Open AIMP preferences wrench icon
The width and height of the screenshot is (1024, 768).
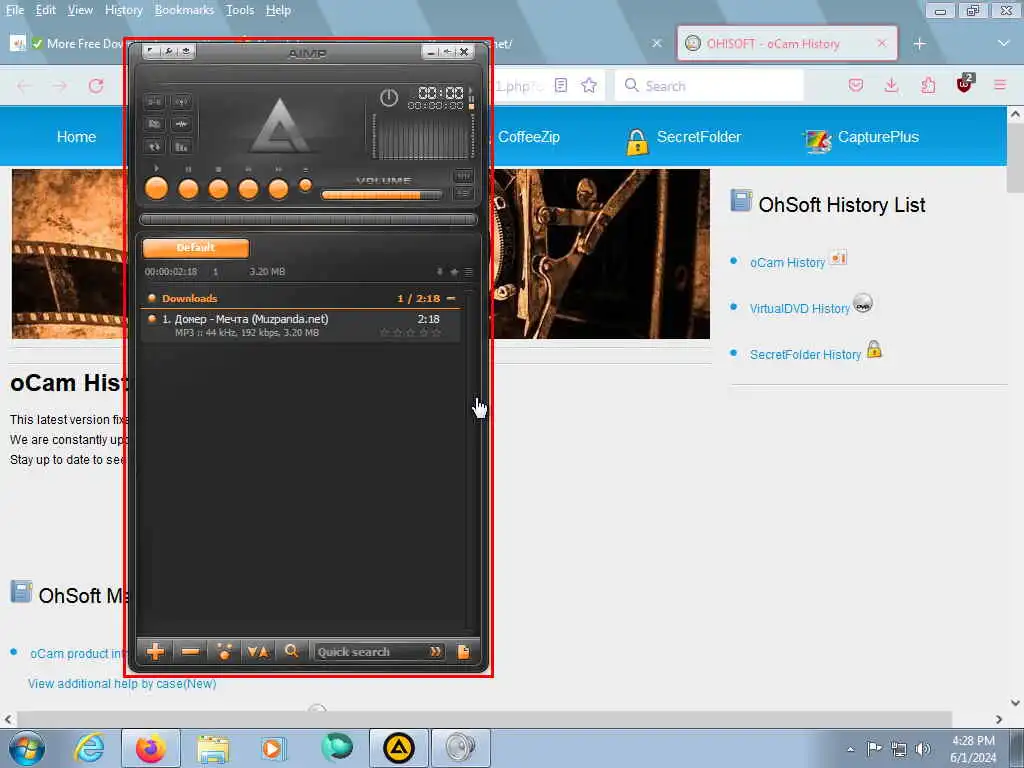[x=168, y=51]
